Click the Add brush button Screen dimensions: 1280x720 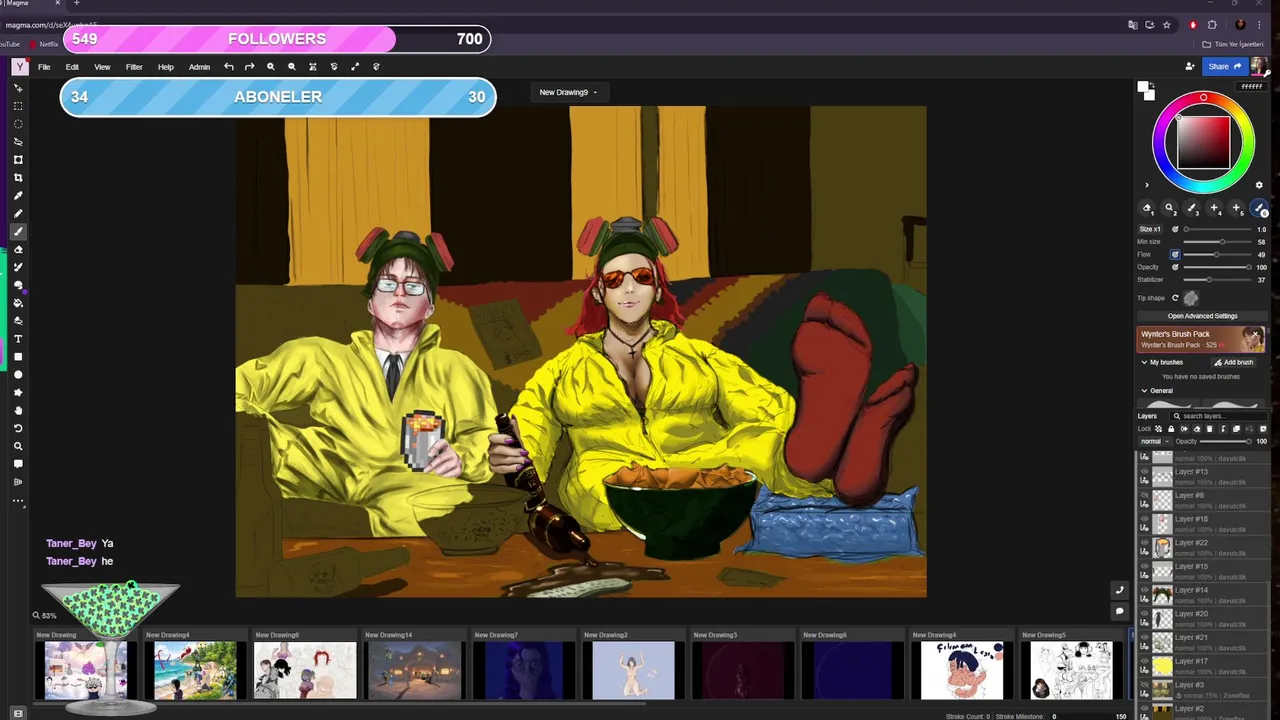1233,362
